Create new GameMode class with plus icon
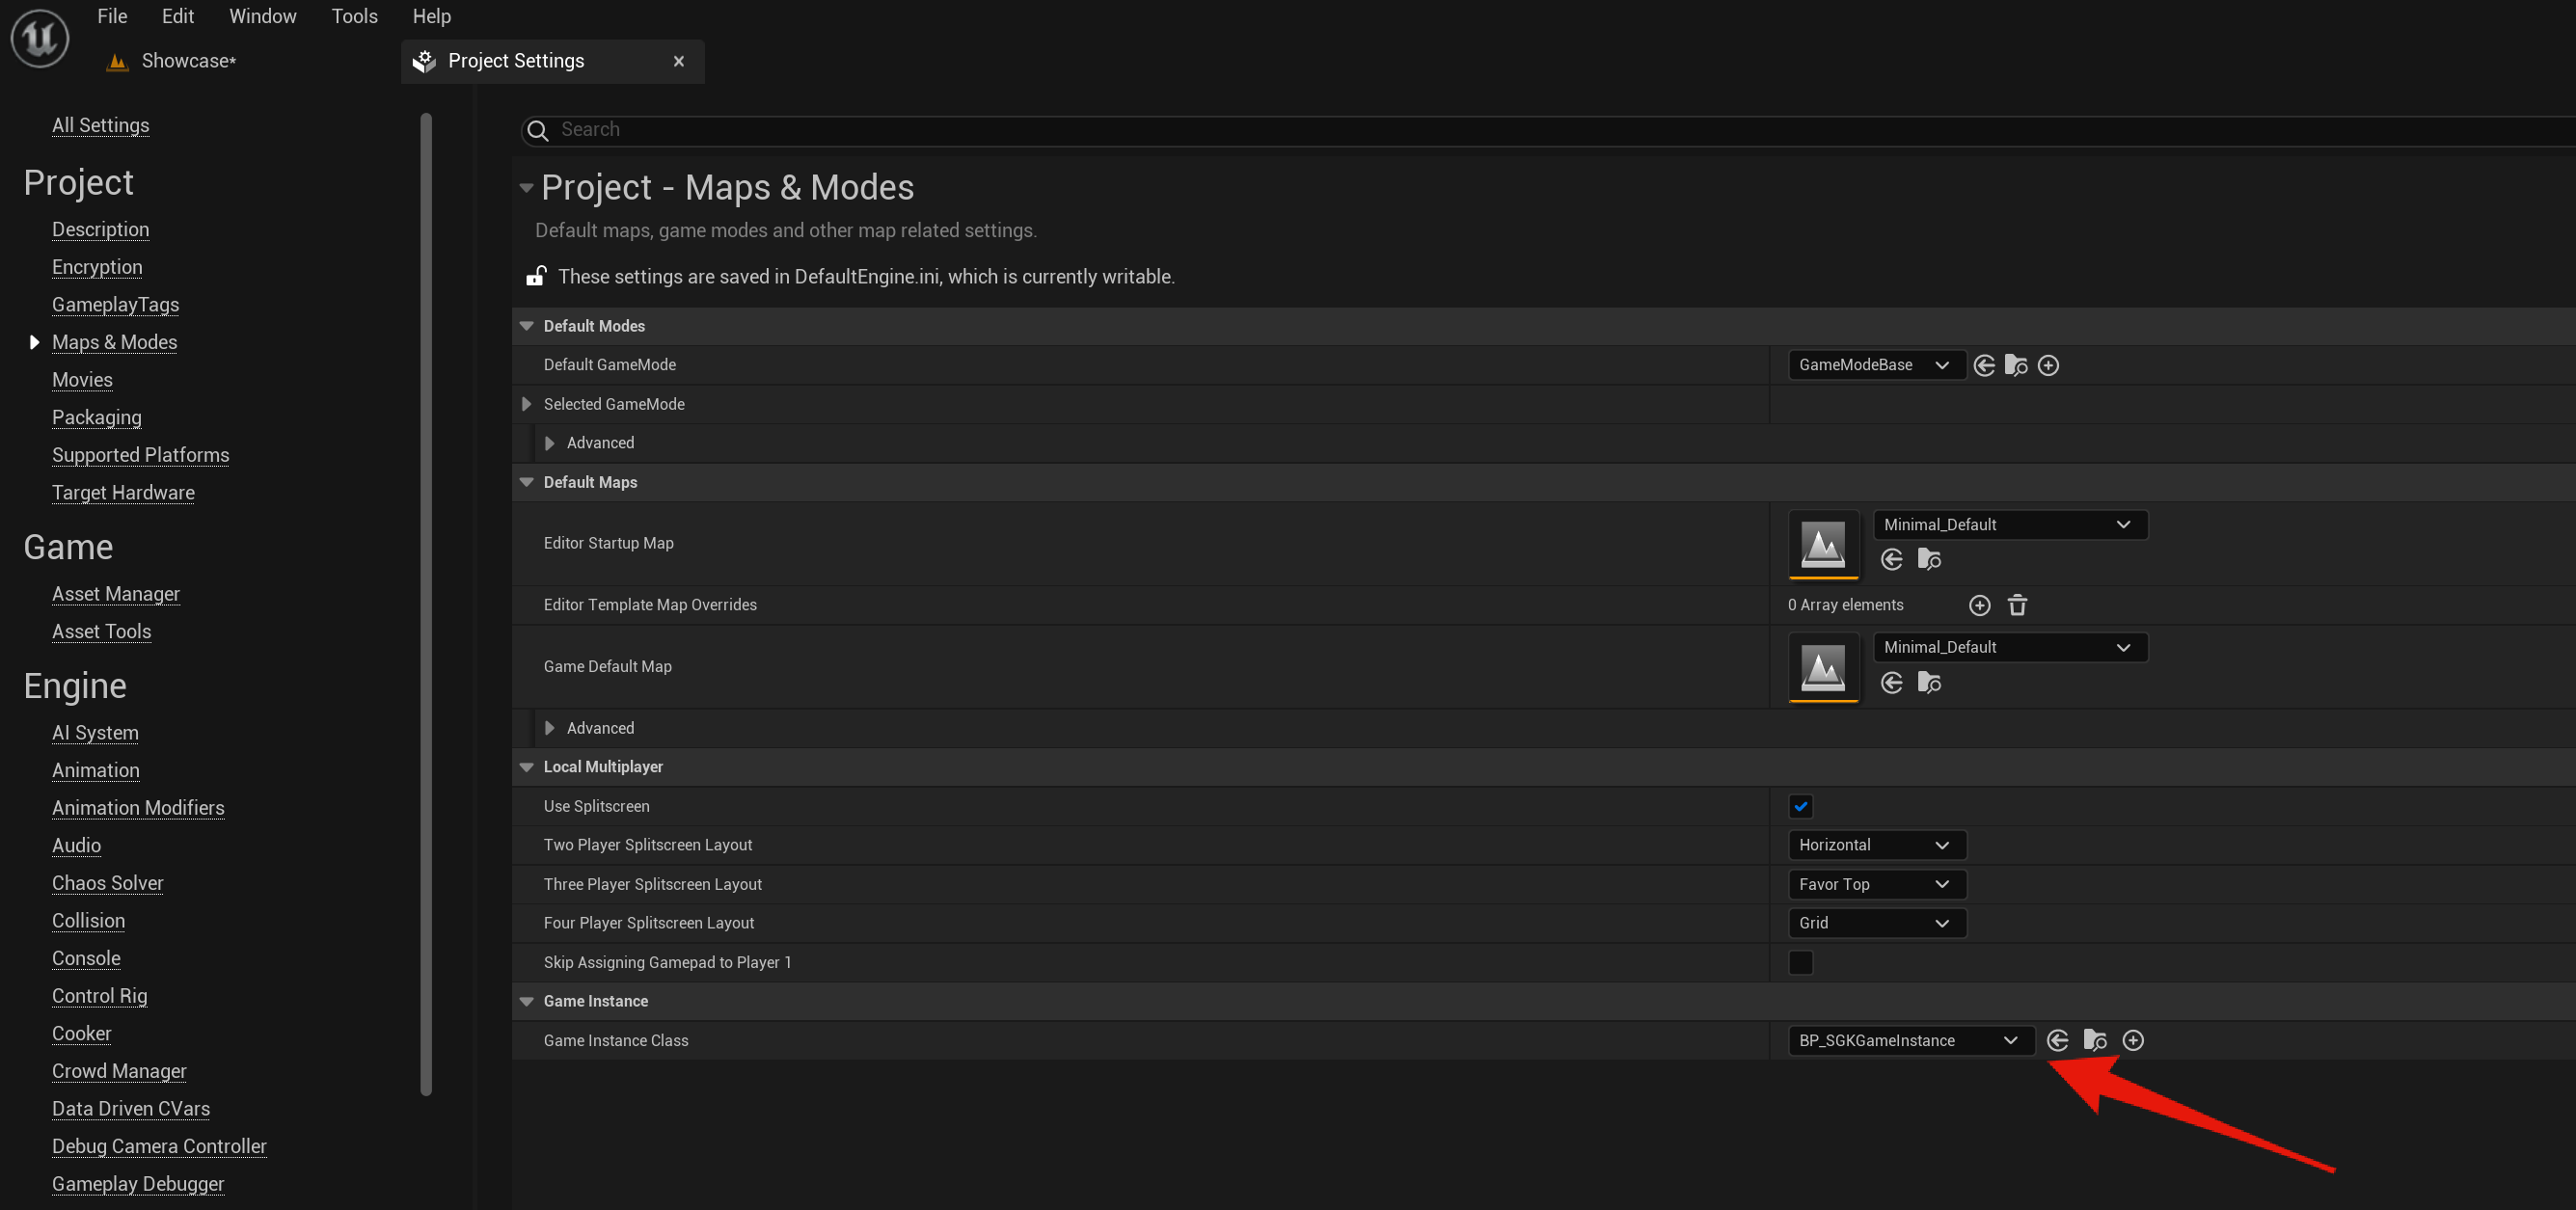Screen dimensions: 2576x1210 (x=2048, y=365)
